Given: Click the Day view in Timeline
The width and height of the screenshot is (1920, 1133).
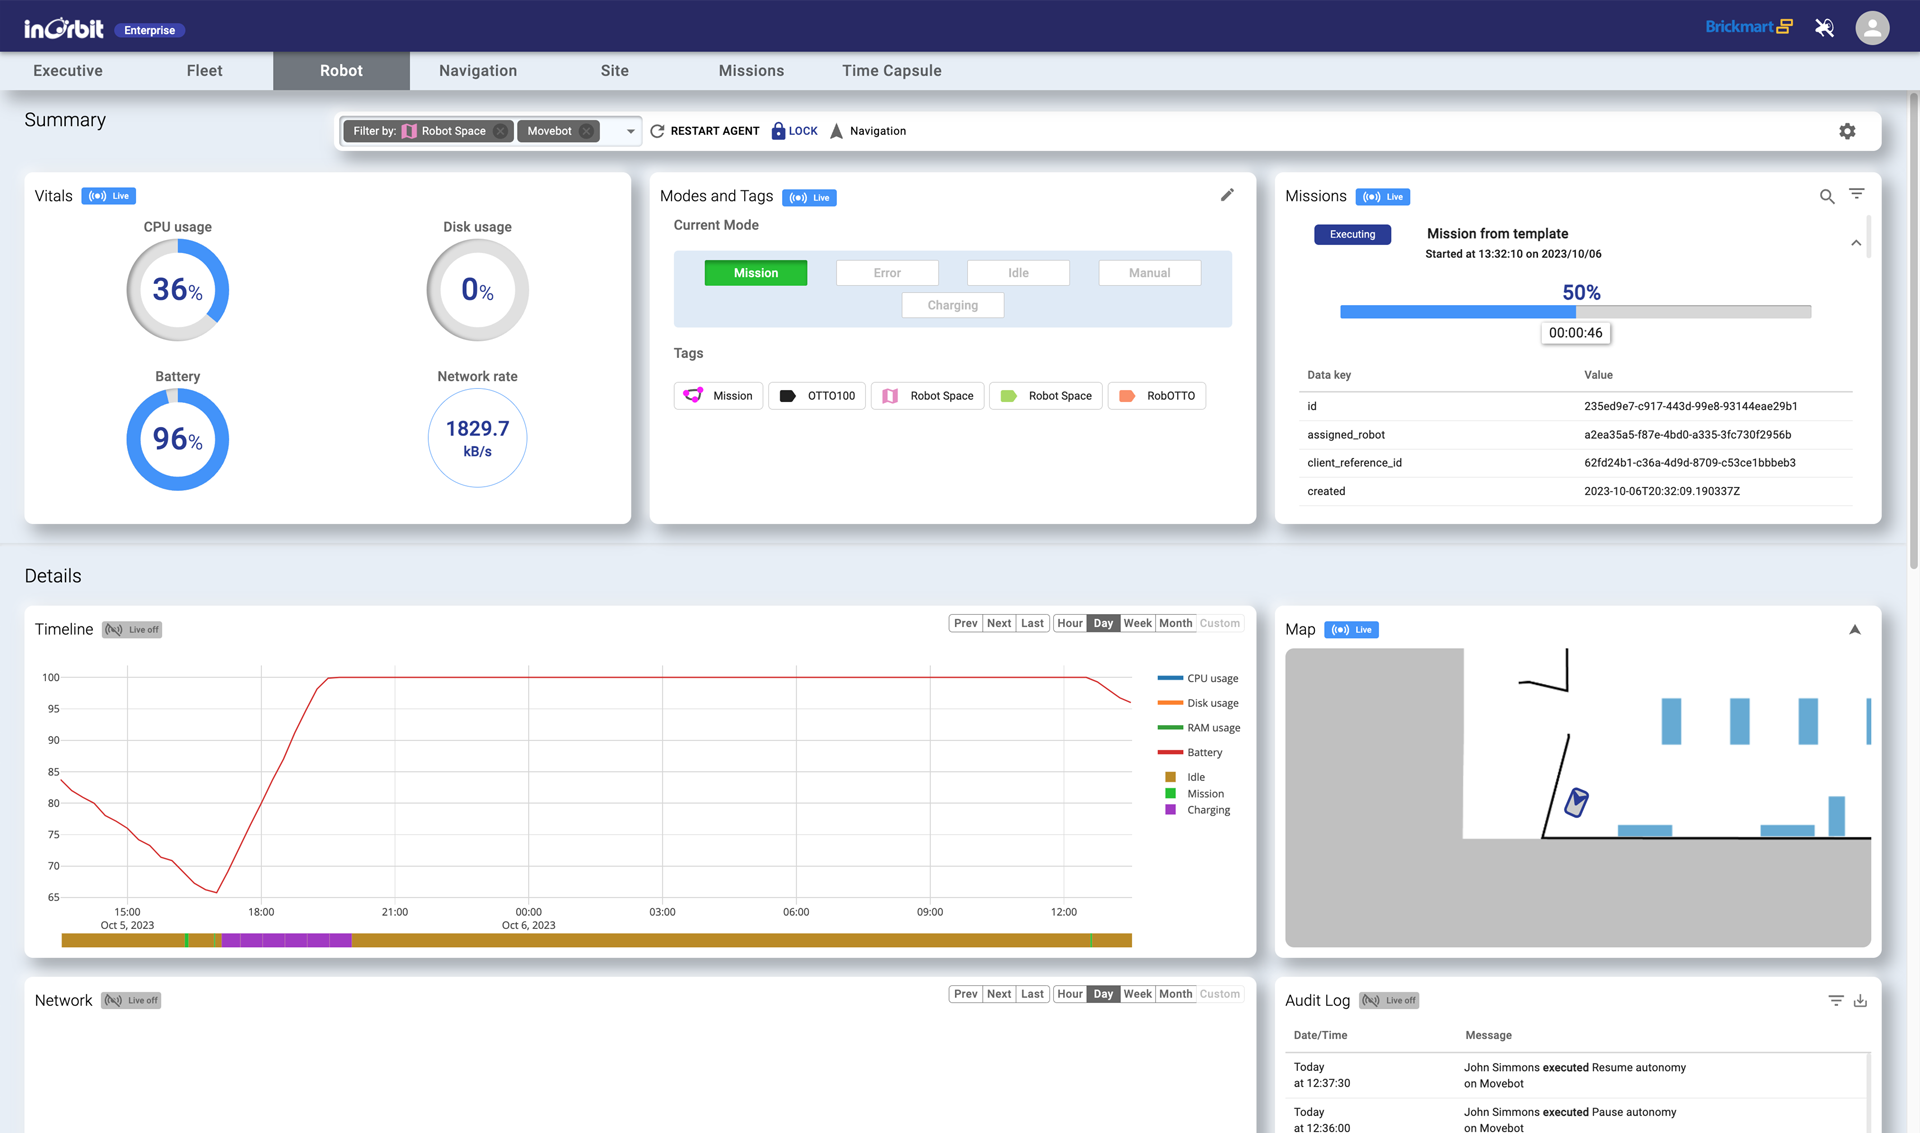Looking at the screenshot, I should point(1103,623).
